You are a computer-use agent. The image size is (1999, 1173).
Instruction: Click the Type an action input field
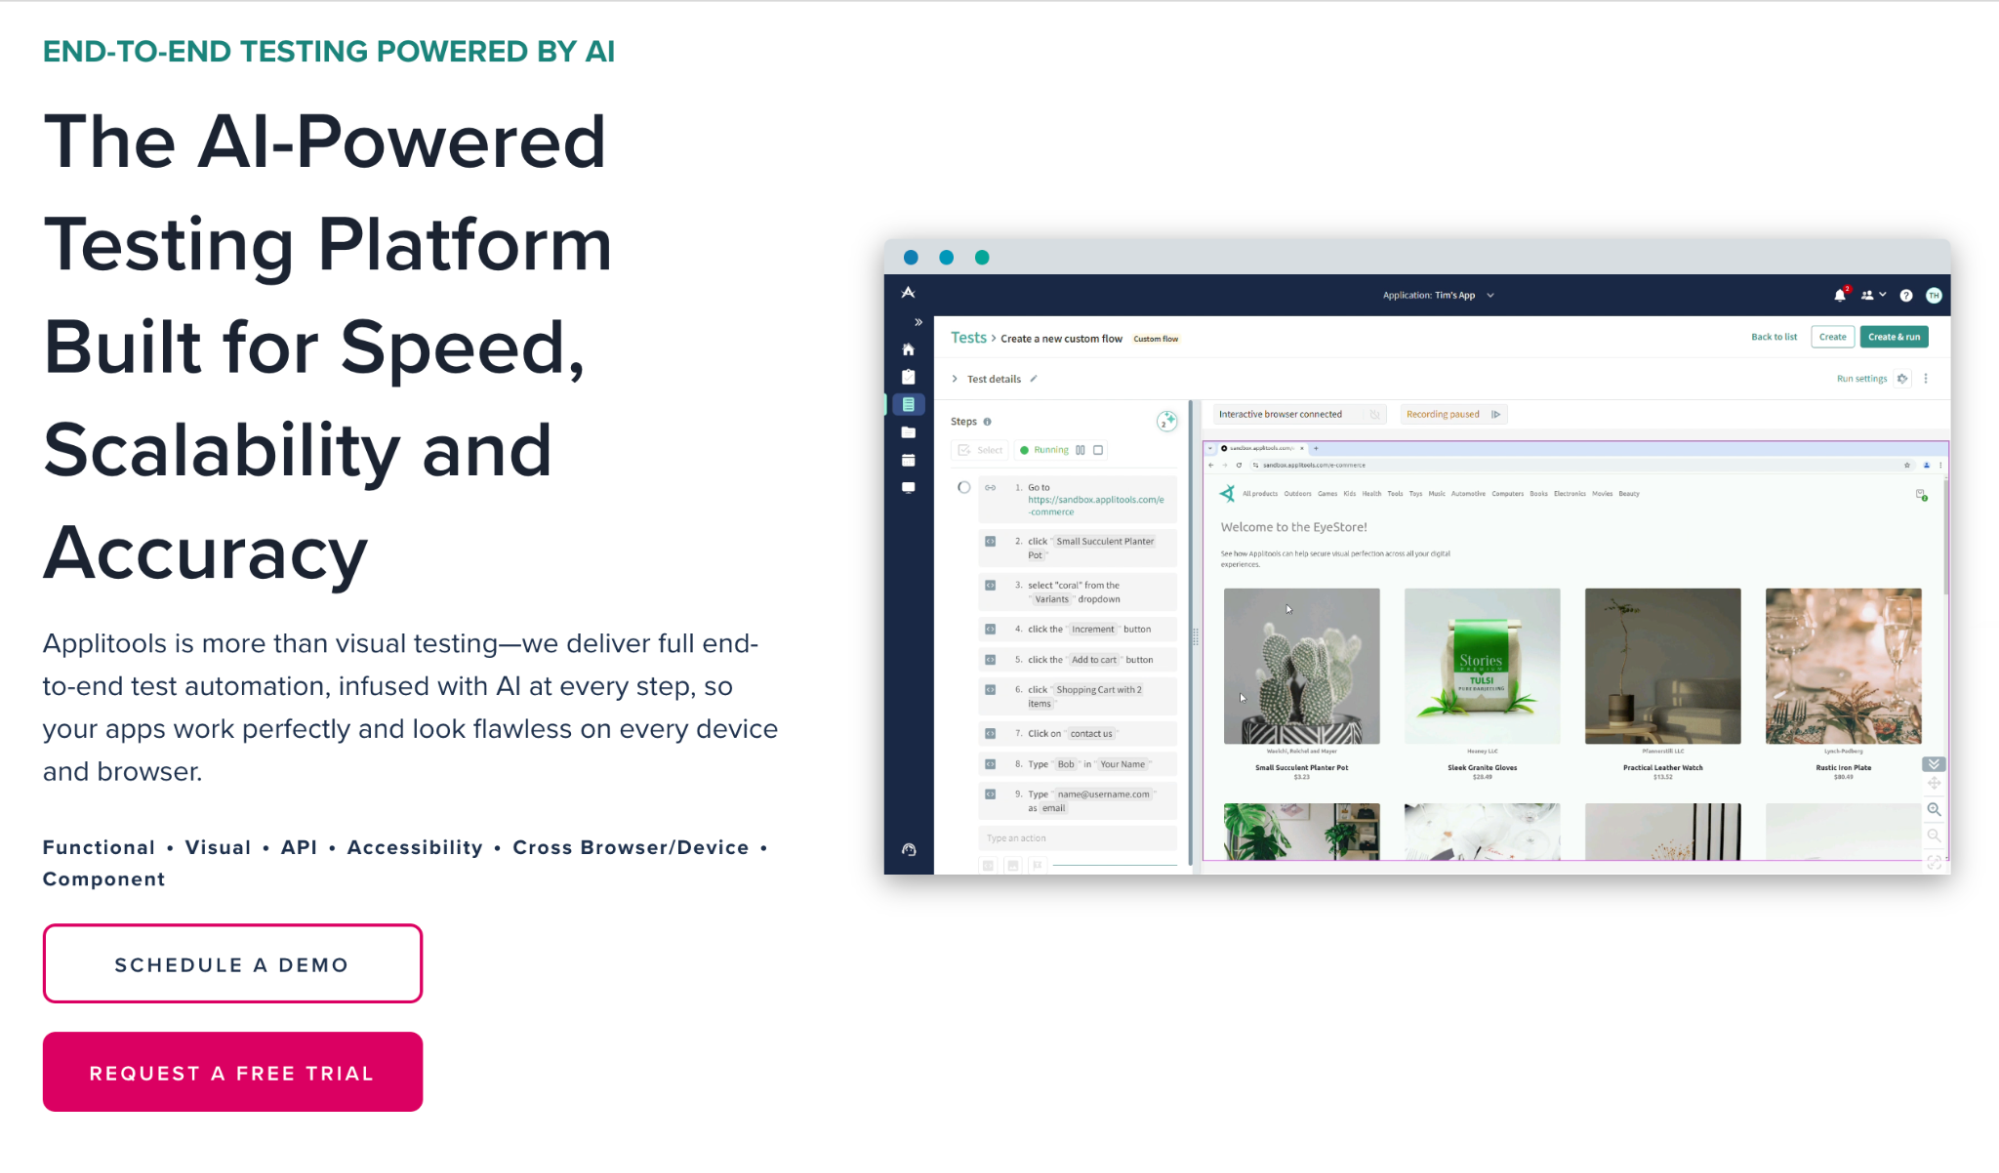[1076, 838]
